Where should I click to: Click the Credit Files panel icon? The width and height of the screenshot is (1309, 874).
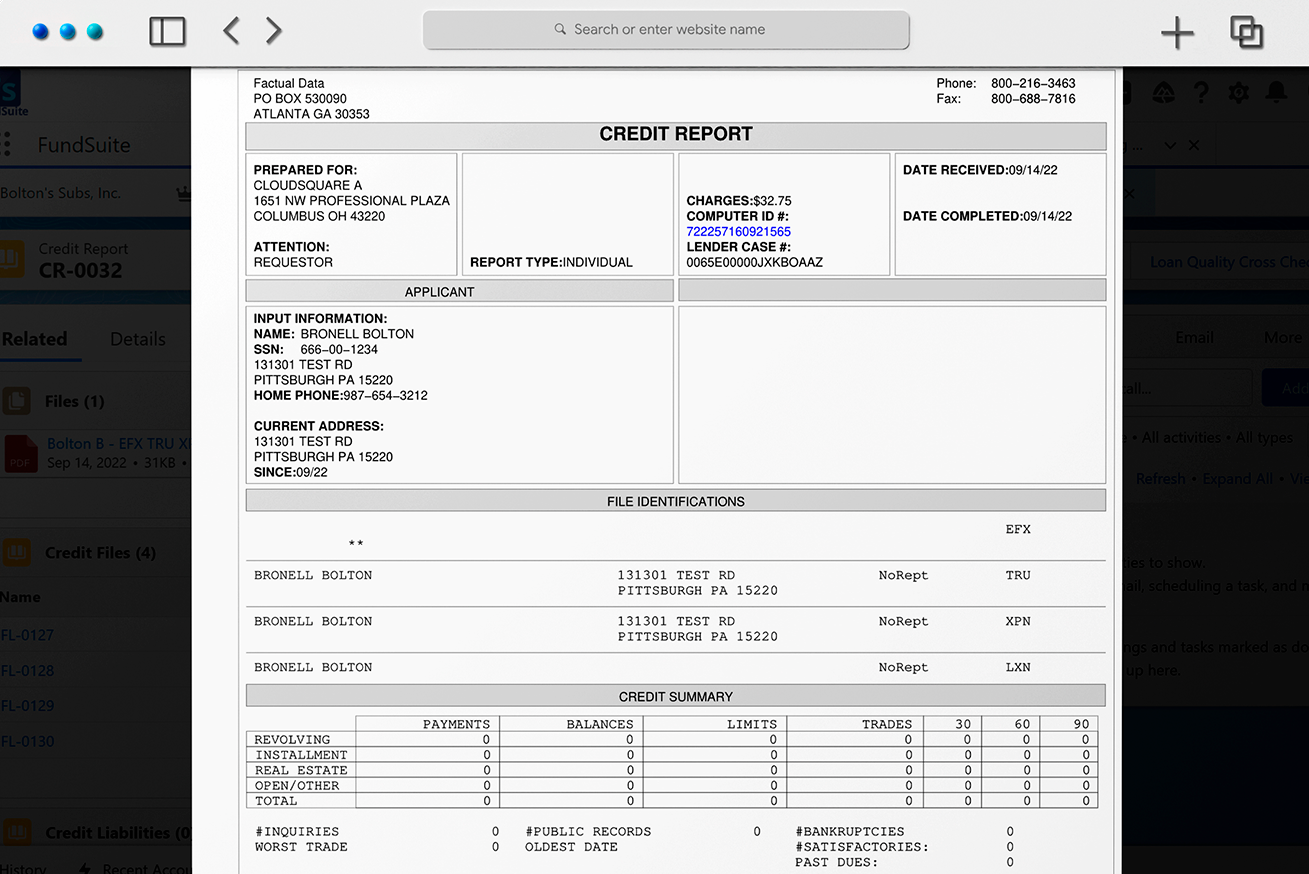[x=16, y=552]
